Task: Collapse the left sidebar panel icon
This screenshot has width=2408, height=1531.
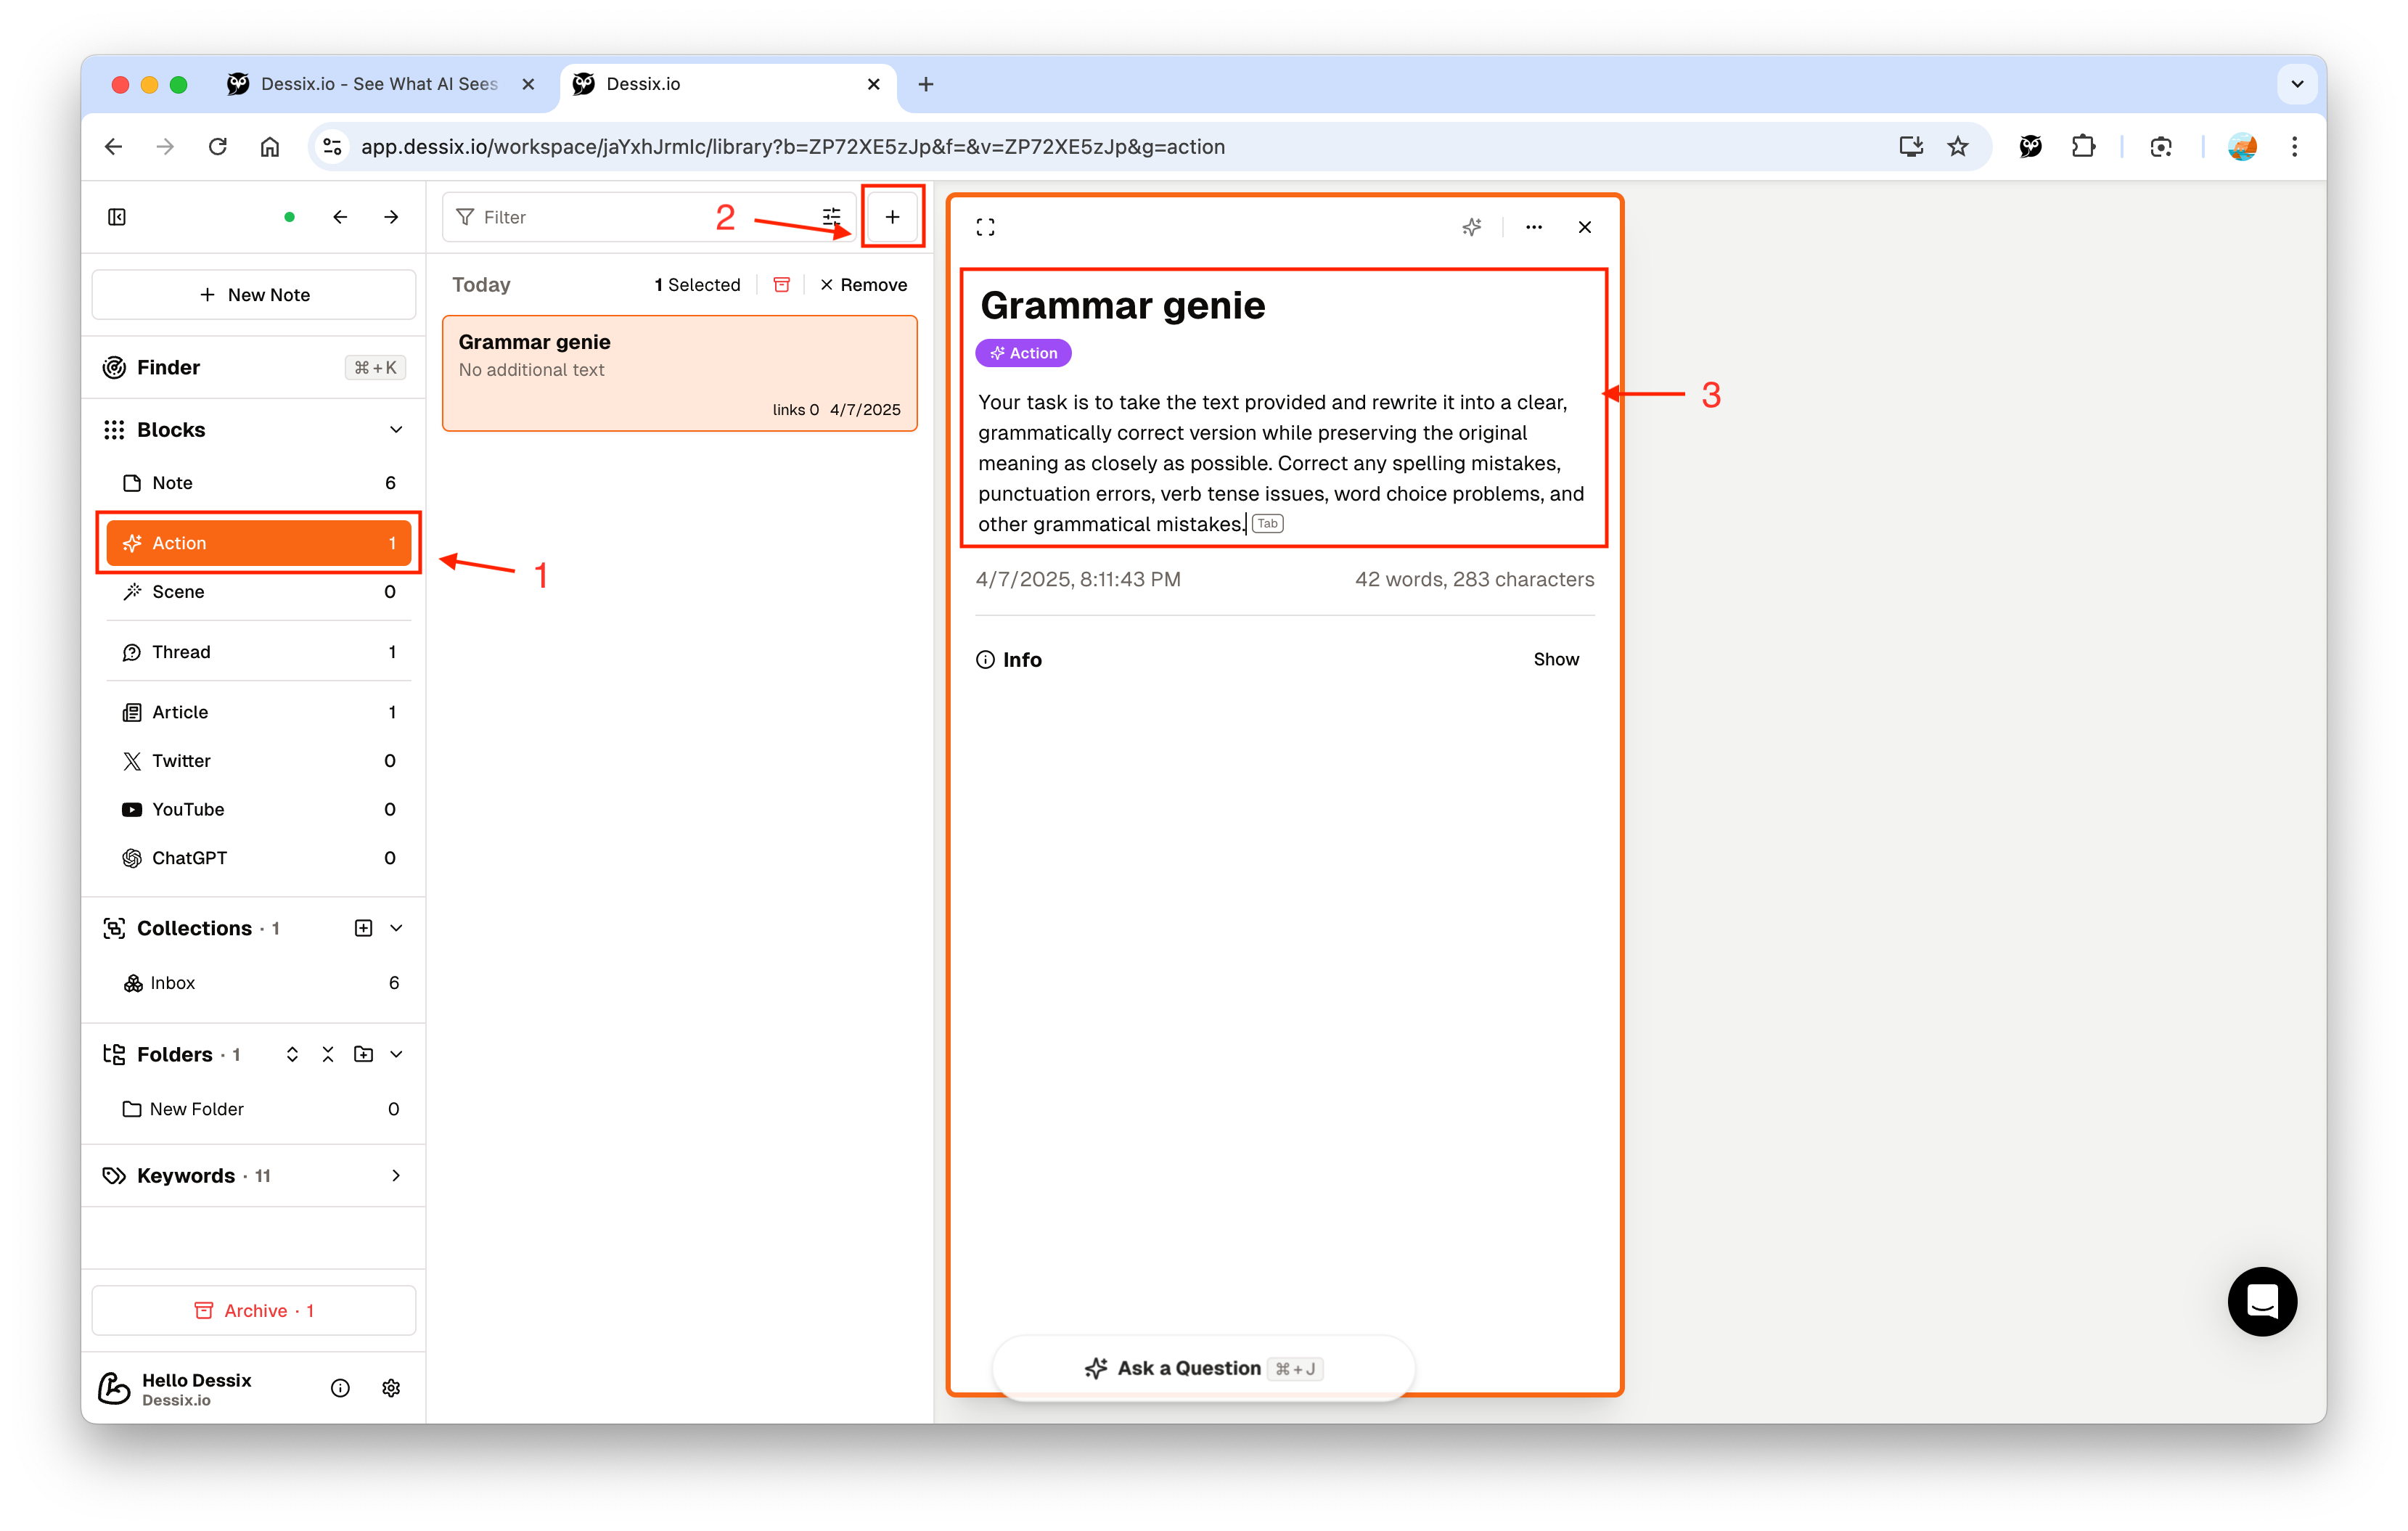Action: click(117, 217)
